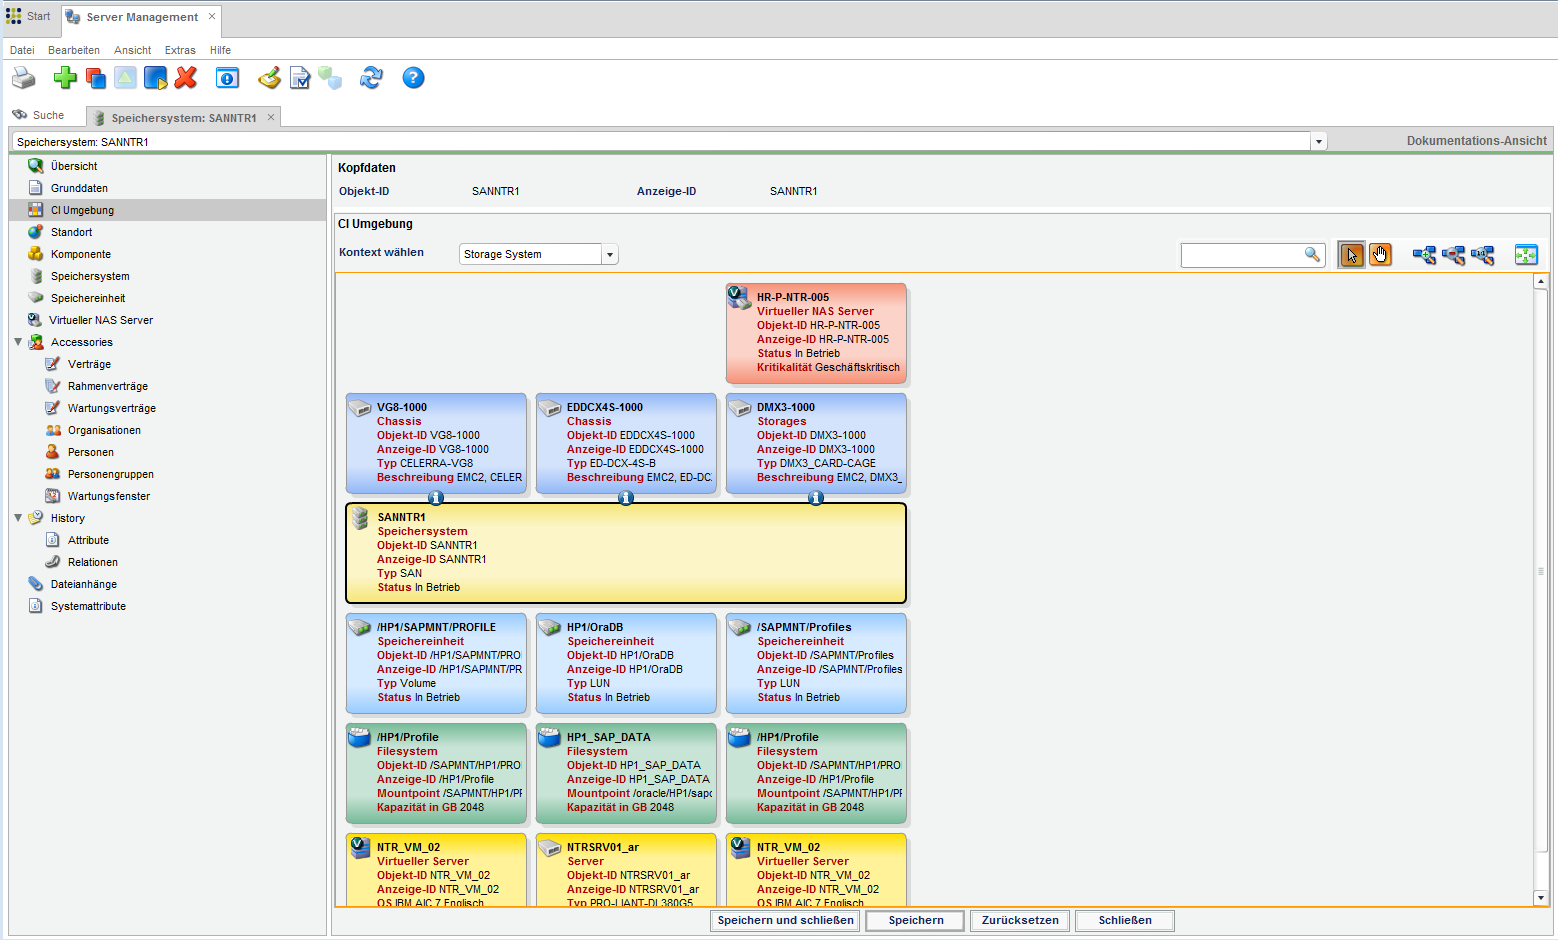Viewport: 1558px width, 940px height.
Task: Fit the CI graph to the window
Action: tap(1526, 255)
